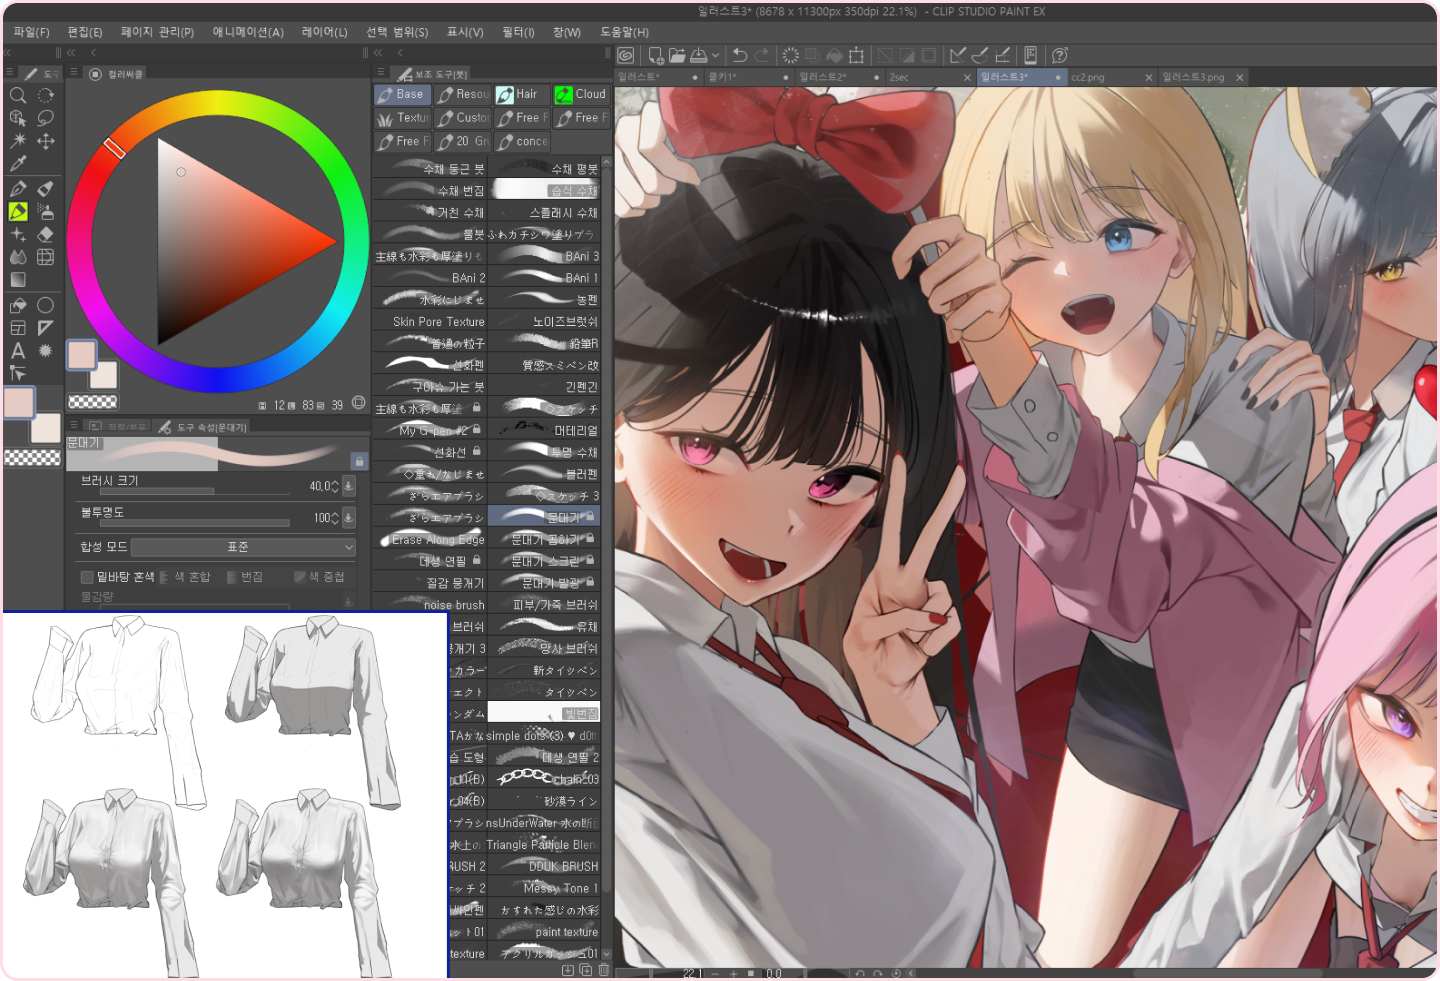Open the 합성 모드 dropdown set to 표준
This screenshot has width=1440, height=981.
pyautogui.click(x=243, y=547)
